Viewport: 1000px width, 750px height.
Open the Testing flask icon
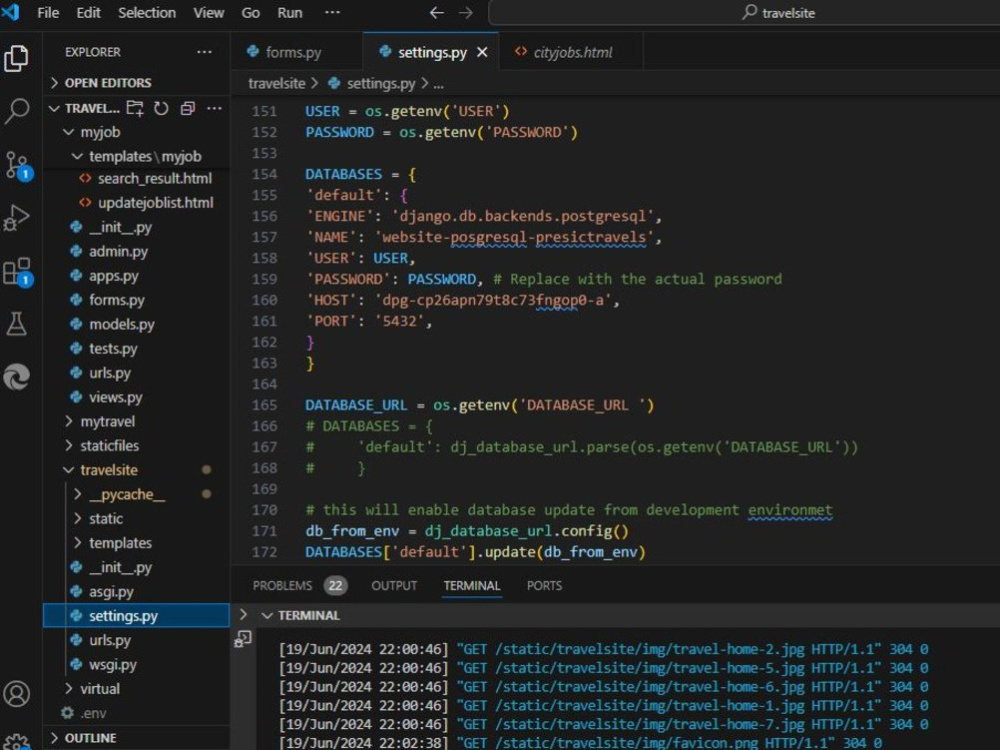[18, 323]
